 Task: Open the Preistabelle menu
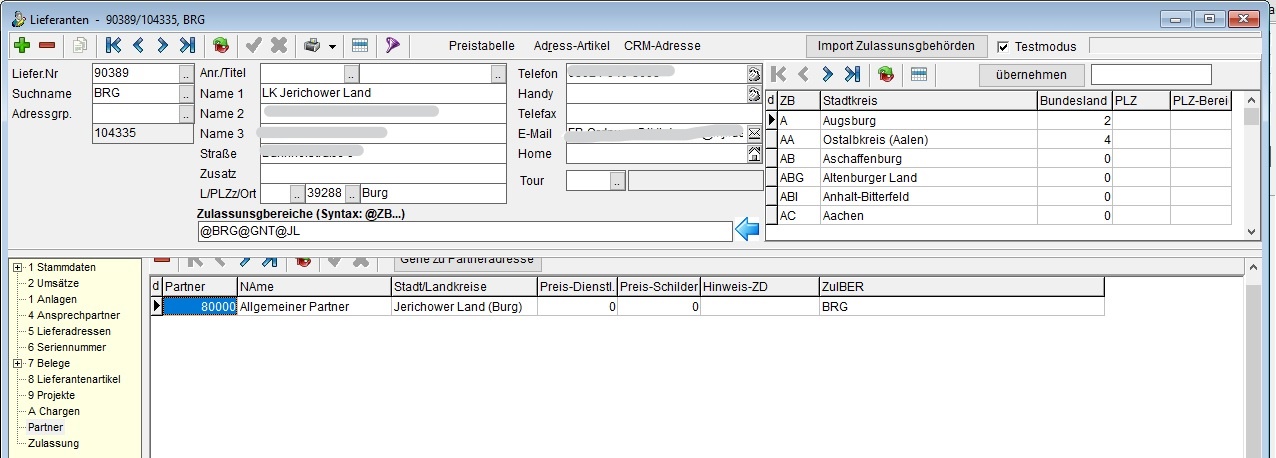click(481, 46)
